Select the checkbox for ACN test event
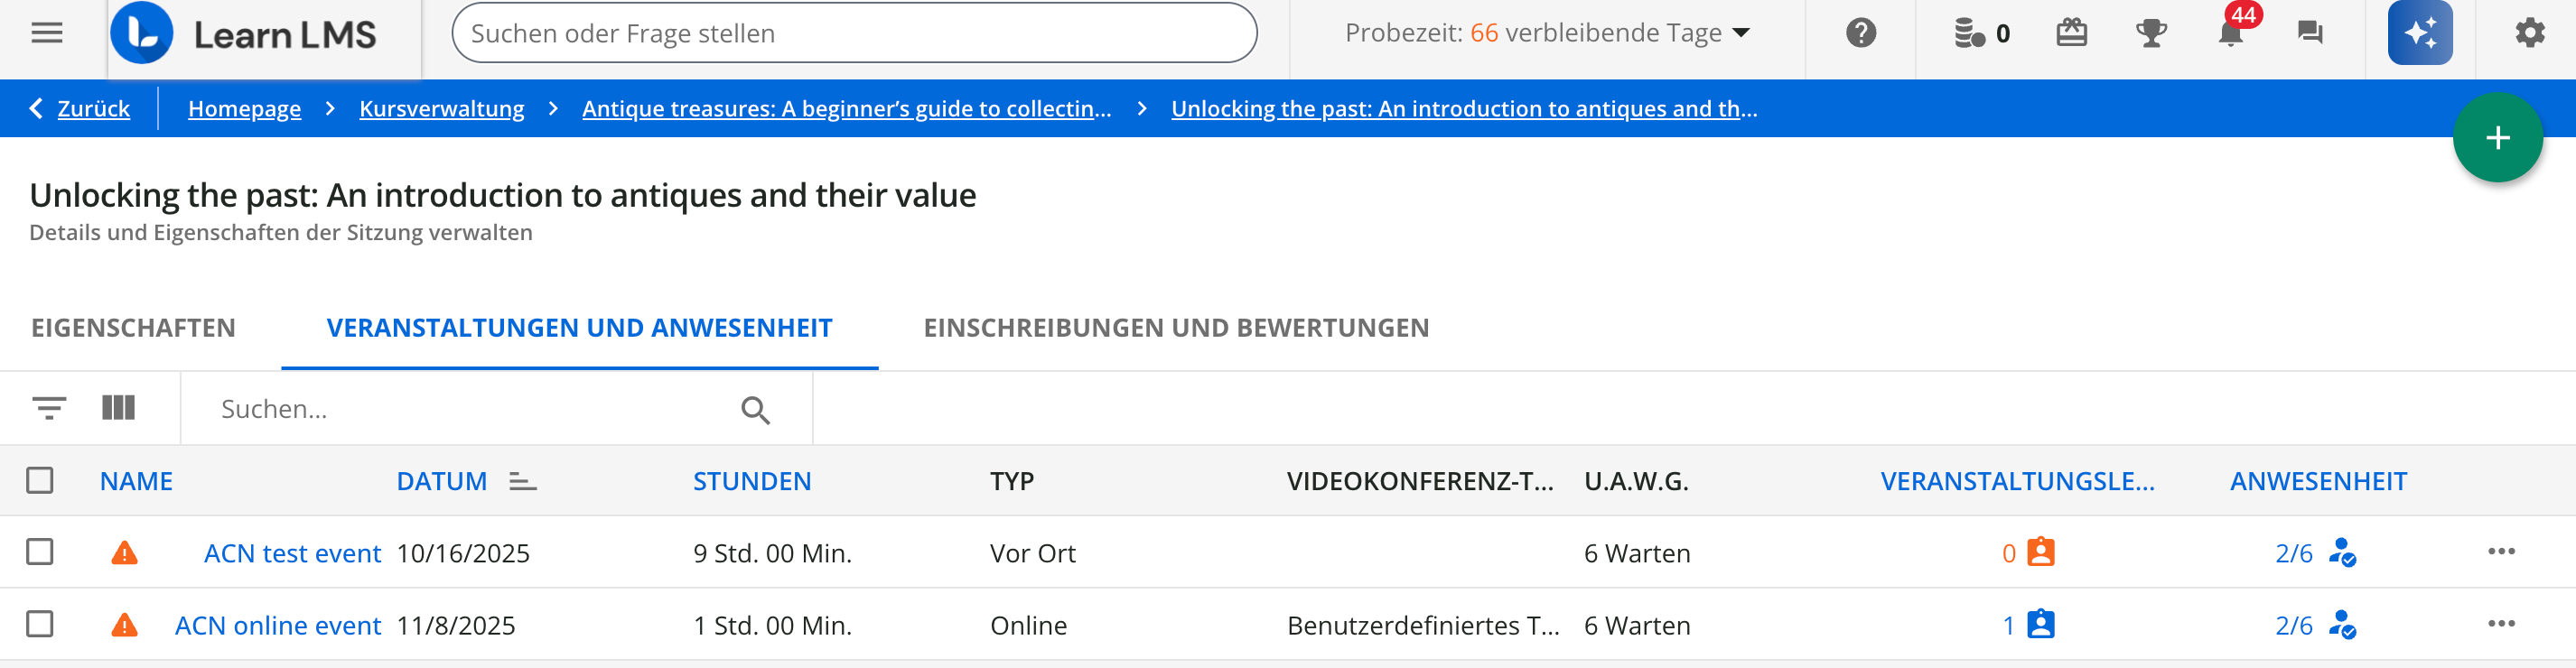 [x=40, y=552]
